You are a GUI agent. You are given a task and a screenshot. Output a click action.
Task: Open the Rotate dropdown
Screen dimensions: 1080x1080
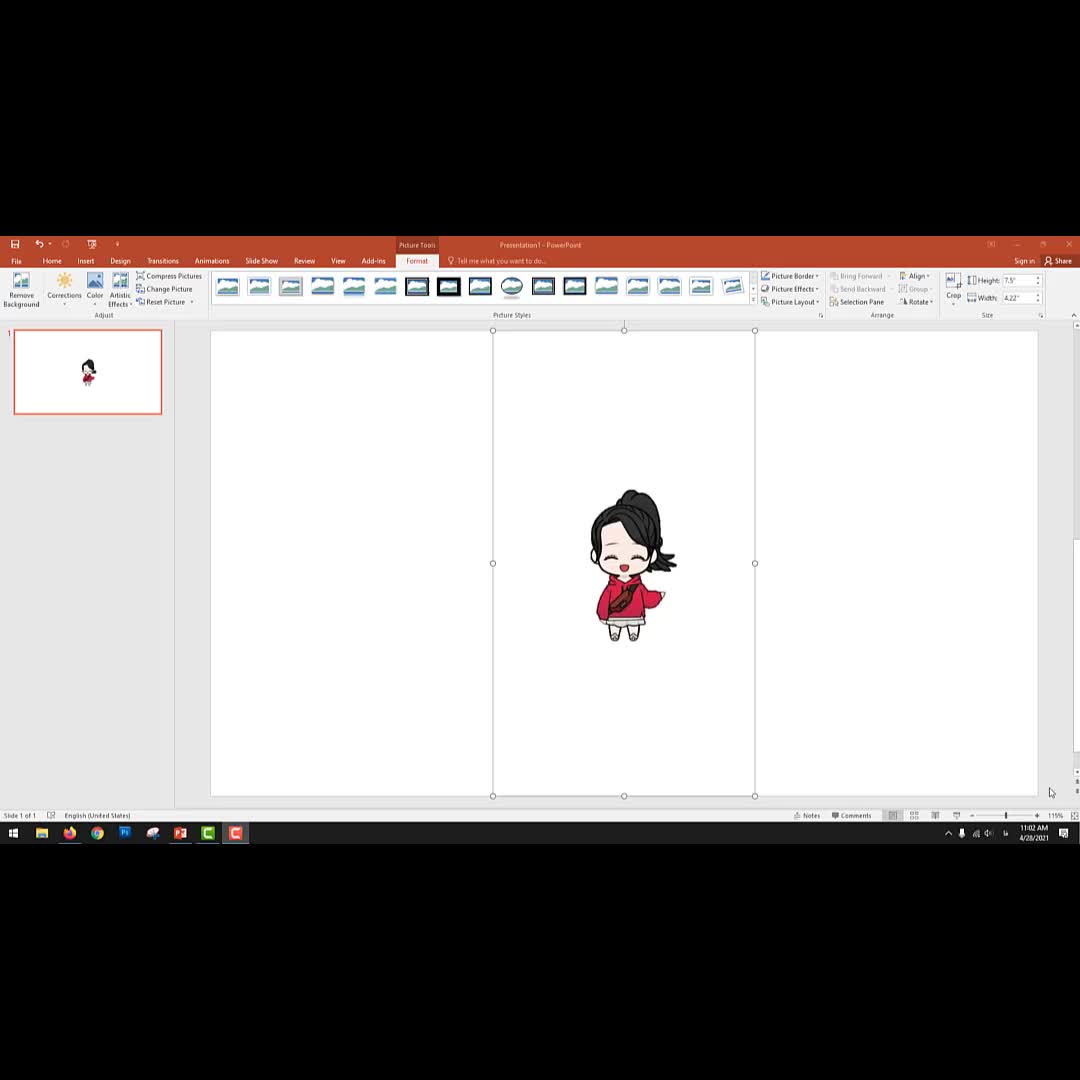[916, 302]
